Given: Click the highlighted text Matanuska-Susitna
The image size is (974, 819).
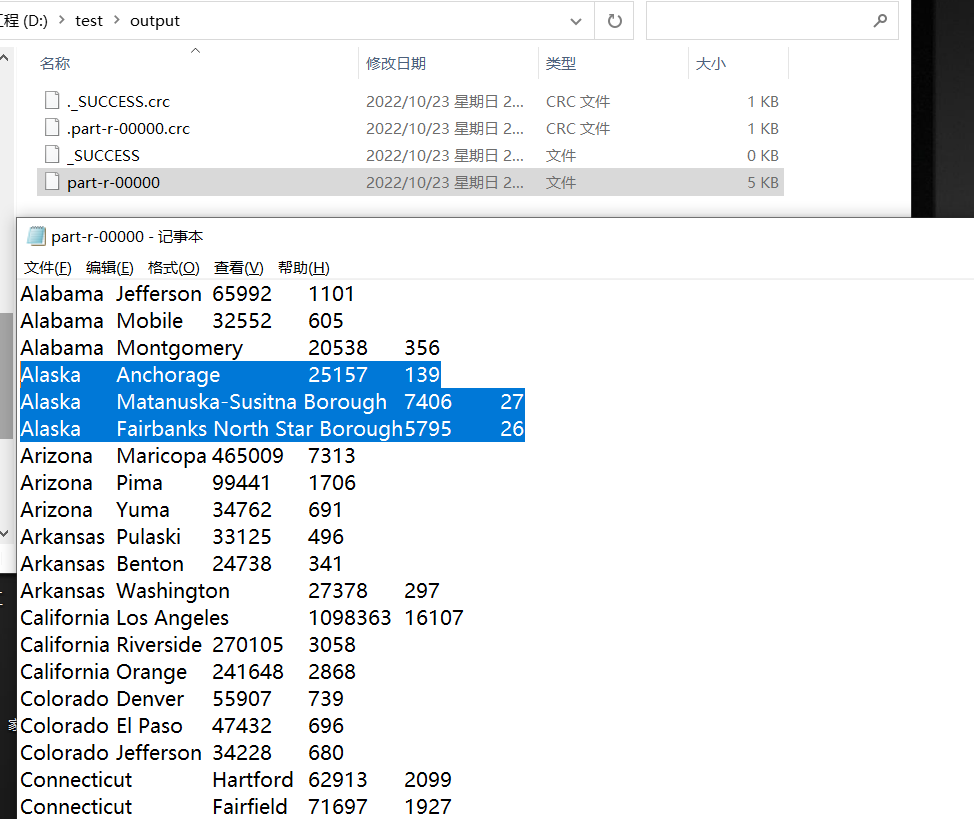Looking at the screenshot, I should coord(207,402).
